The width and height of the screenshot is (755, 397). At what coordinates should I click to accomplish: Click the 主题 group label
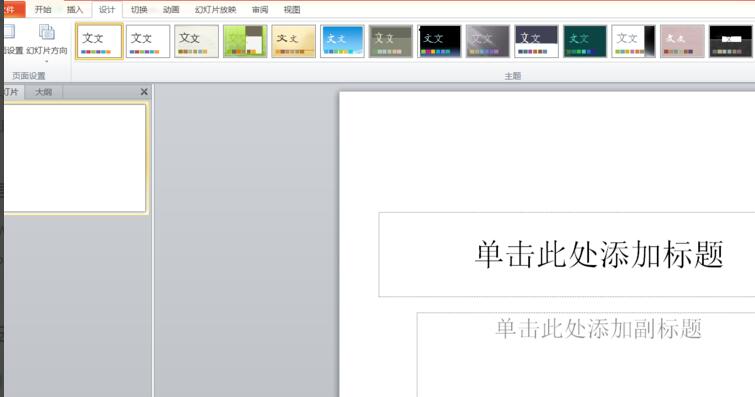pos(513,76)
